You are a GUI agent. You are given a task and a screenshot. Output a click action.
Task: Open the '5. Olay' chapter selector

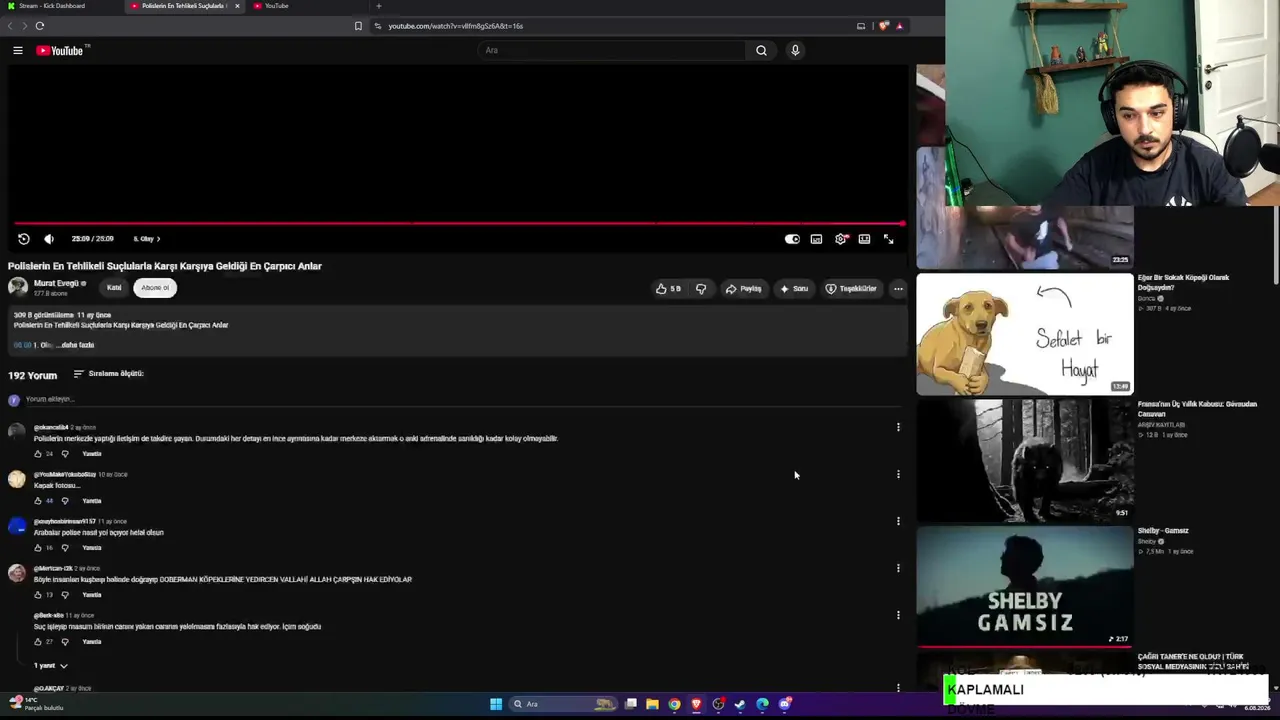pos(147,239)
